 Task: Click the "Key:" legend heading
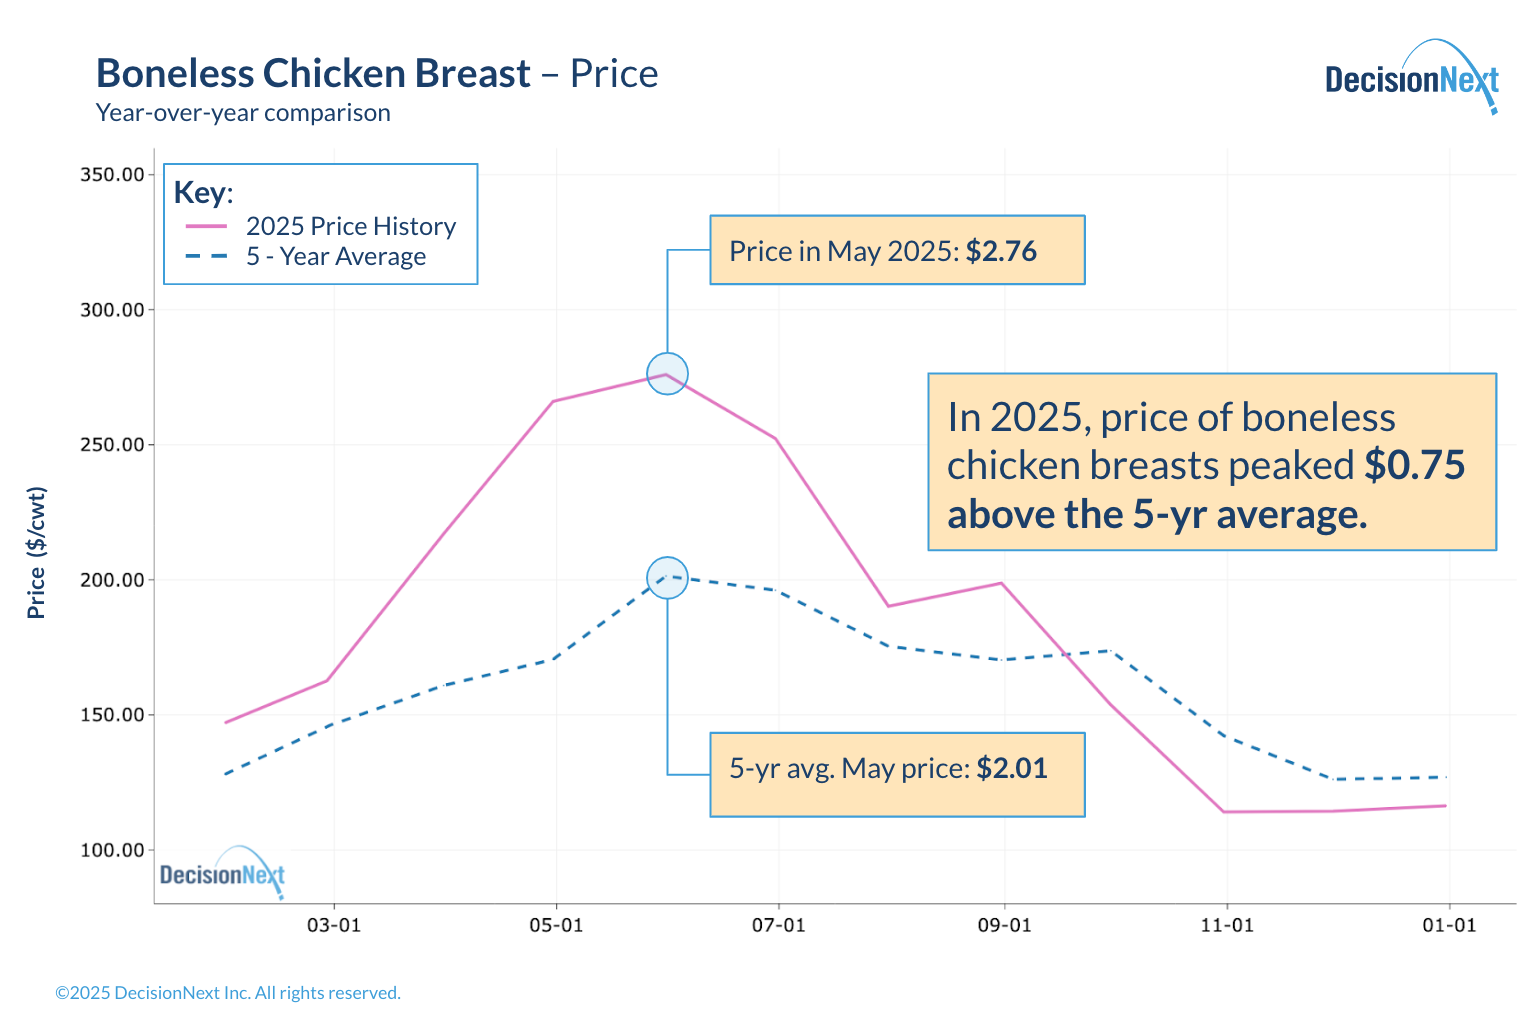click(203, 192)
